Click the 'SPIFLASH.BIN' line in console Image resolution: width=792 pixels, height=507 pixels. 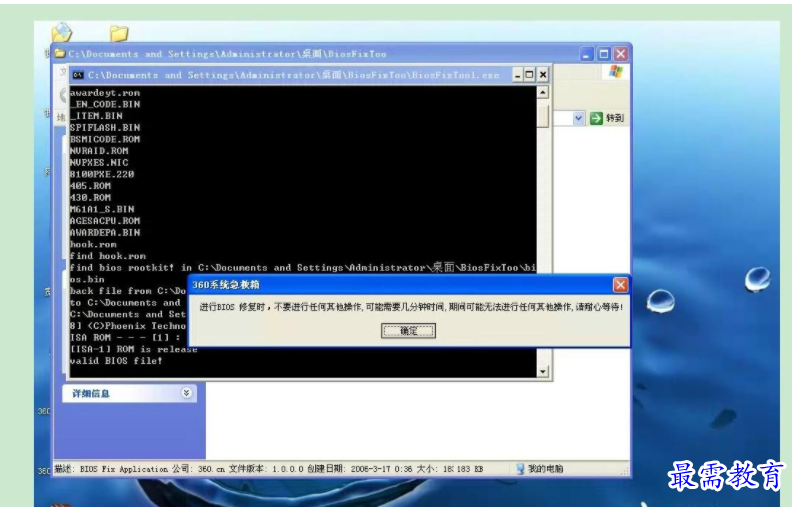tap(105, 127)
